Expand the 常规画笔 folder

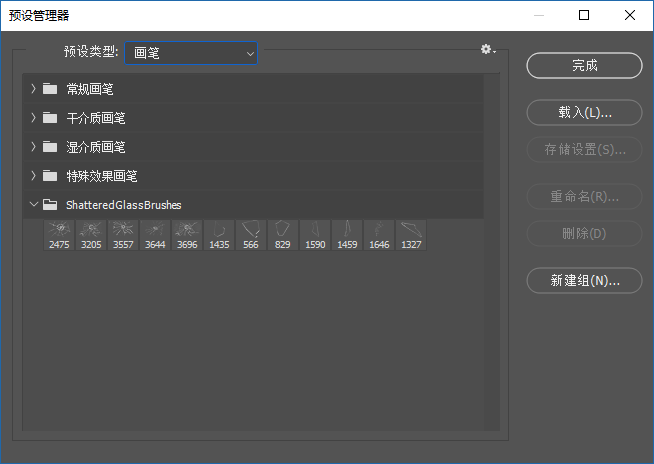click(x=33, y=89)
